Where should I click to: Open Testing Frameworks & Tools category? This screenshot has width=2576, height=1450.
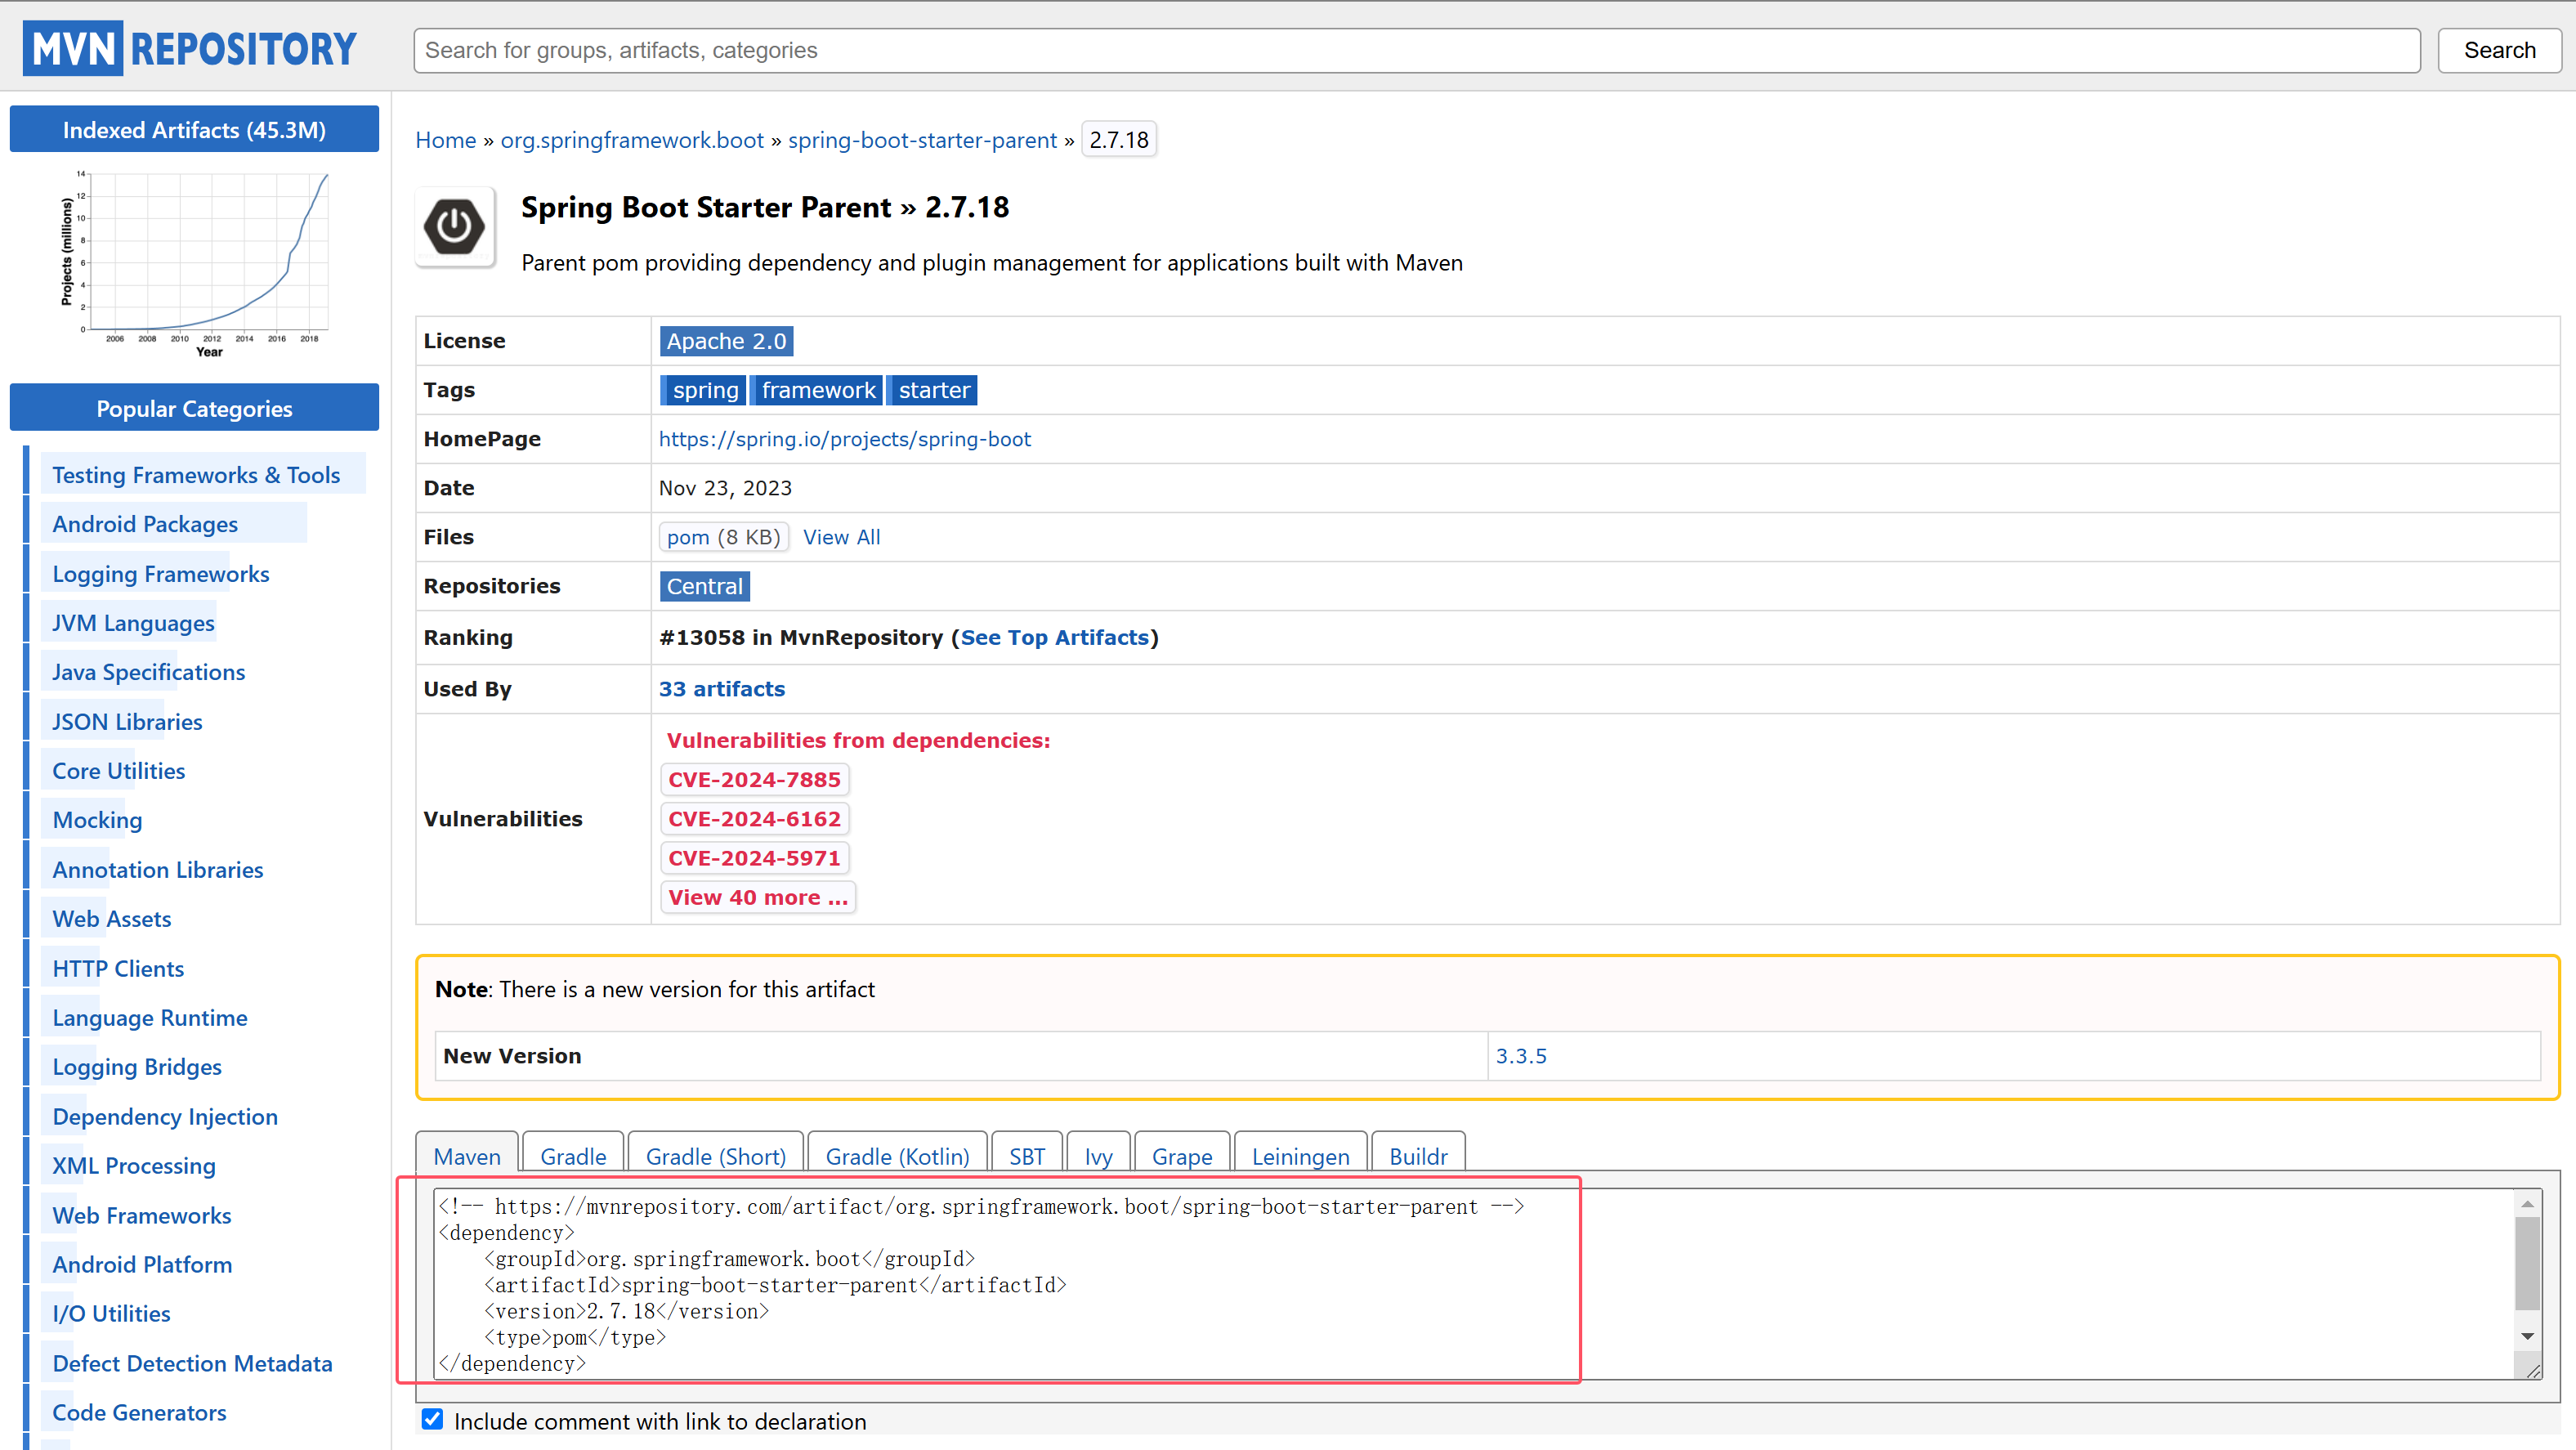[x=196, y=475]
